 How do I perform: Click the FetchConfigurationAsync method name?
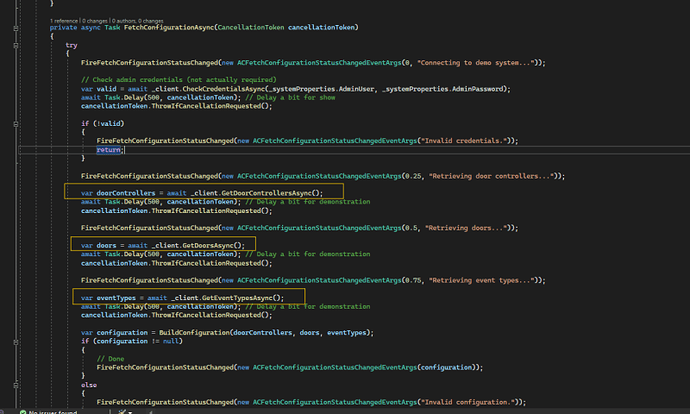click(169, 27)
